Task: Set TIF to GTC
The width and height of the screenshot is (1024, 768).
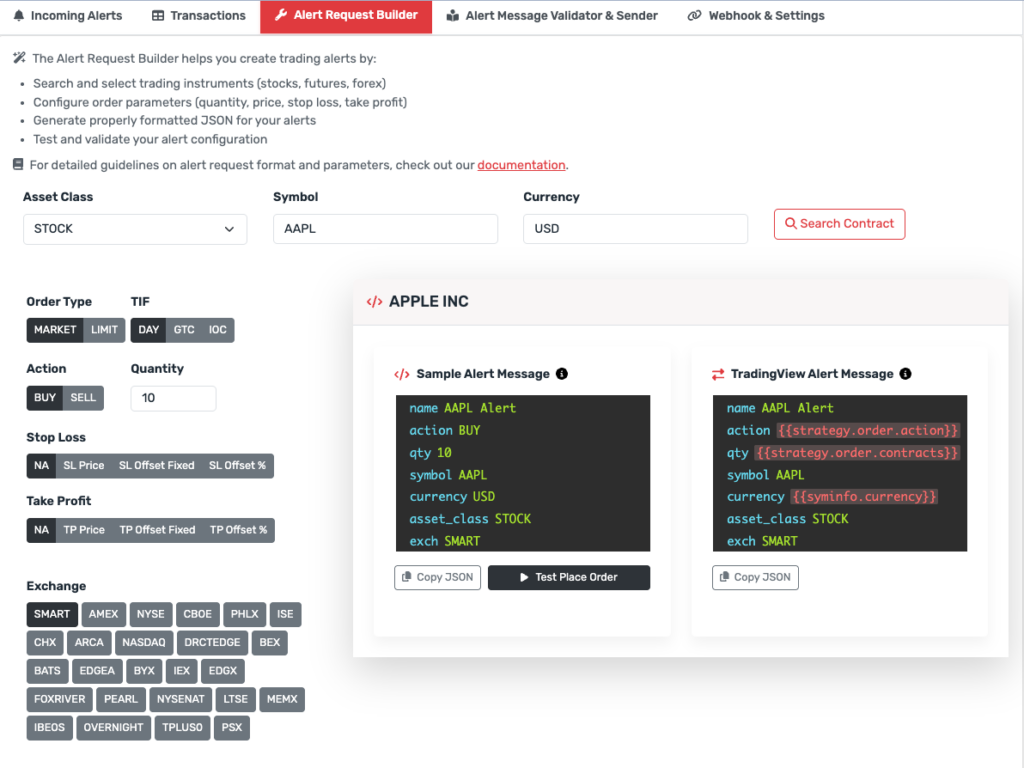Action: click(184, 330)
